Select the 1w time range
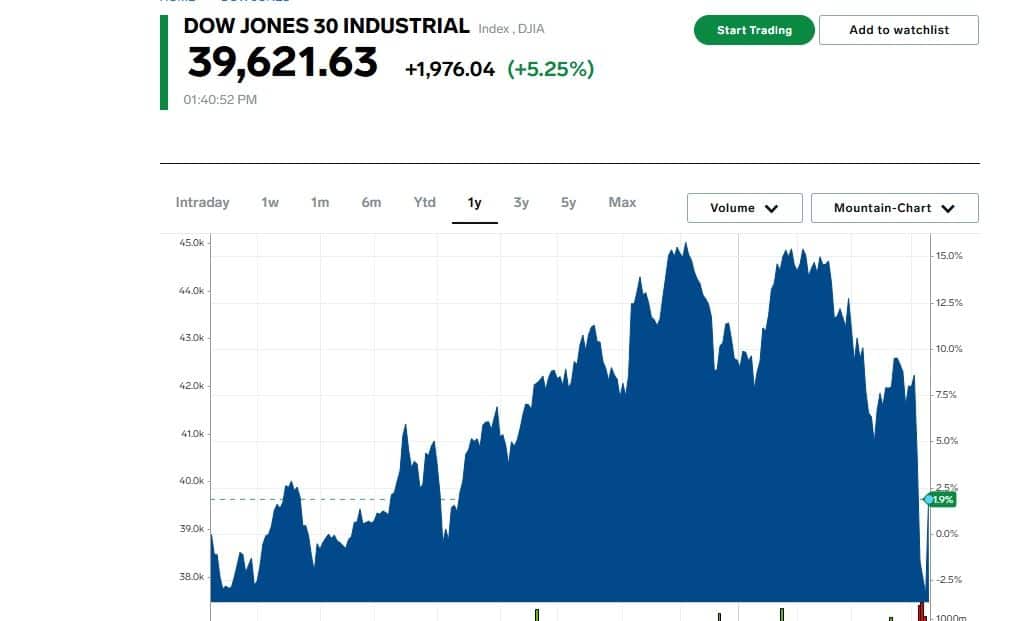This screenshot has height=621, width=1034. (x=270, y=202)
